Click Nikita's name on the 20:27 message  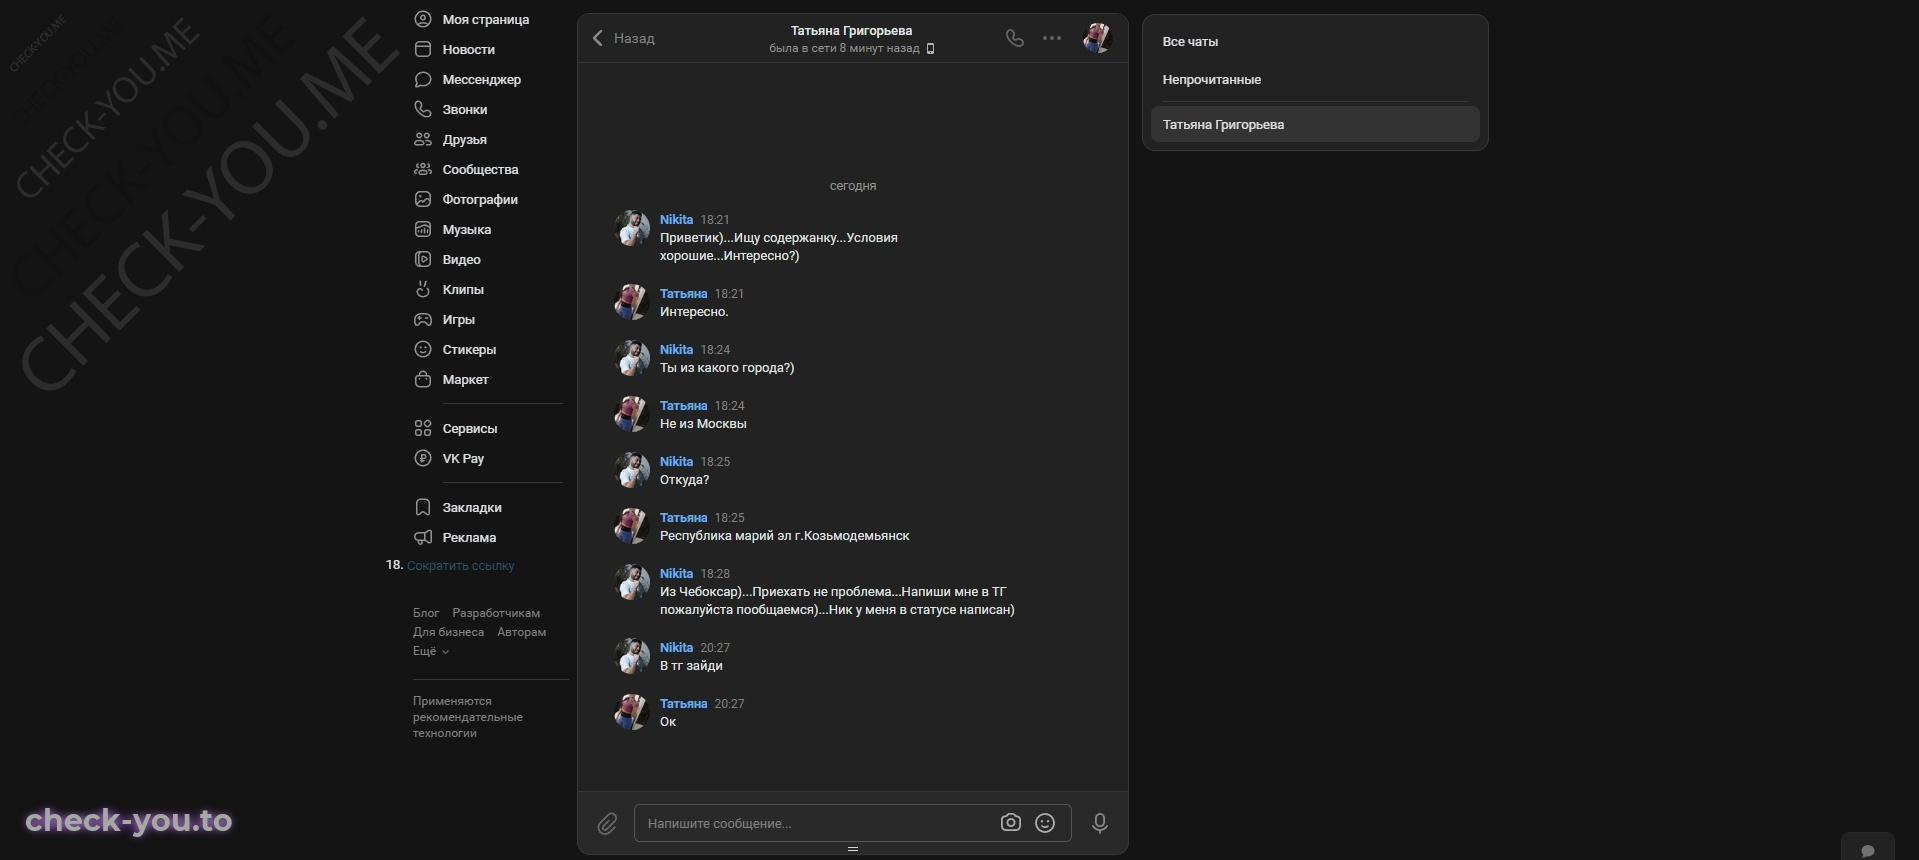click(676, 647)
